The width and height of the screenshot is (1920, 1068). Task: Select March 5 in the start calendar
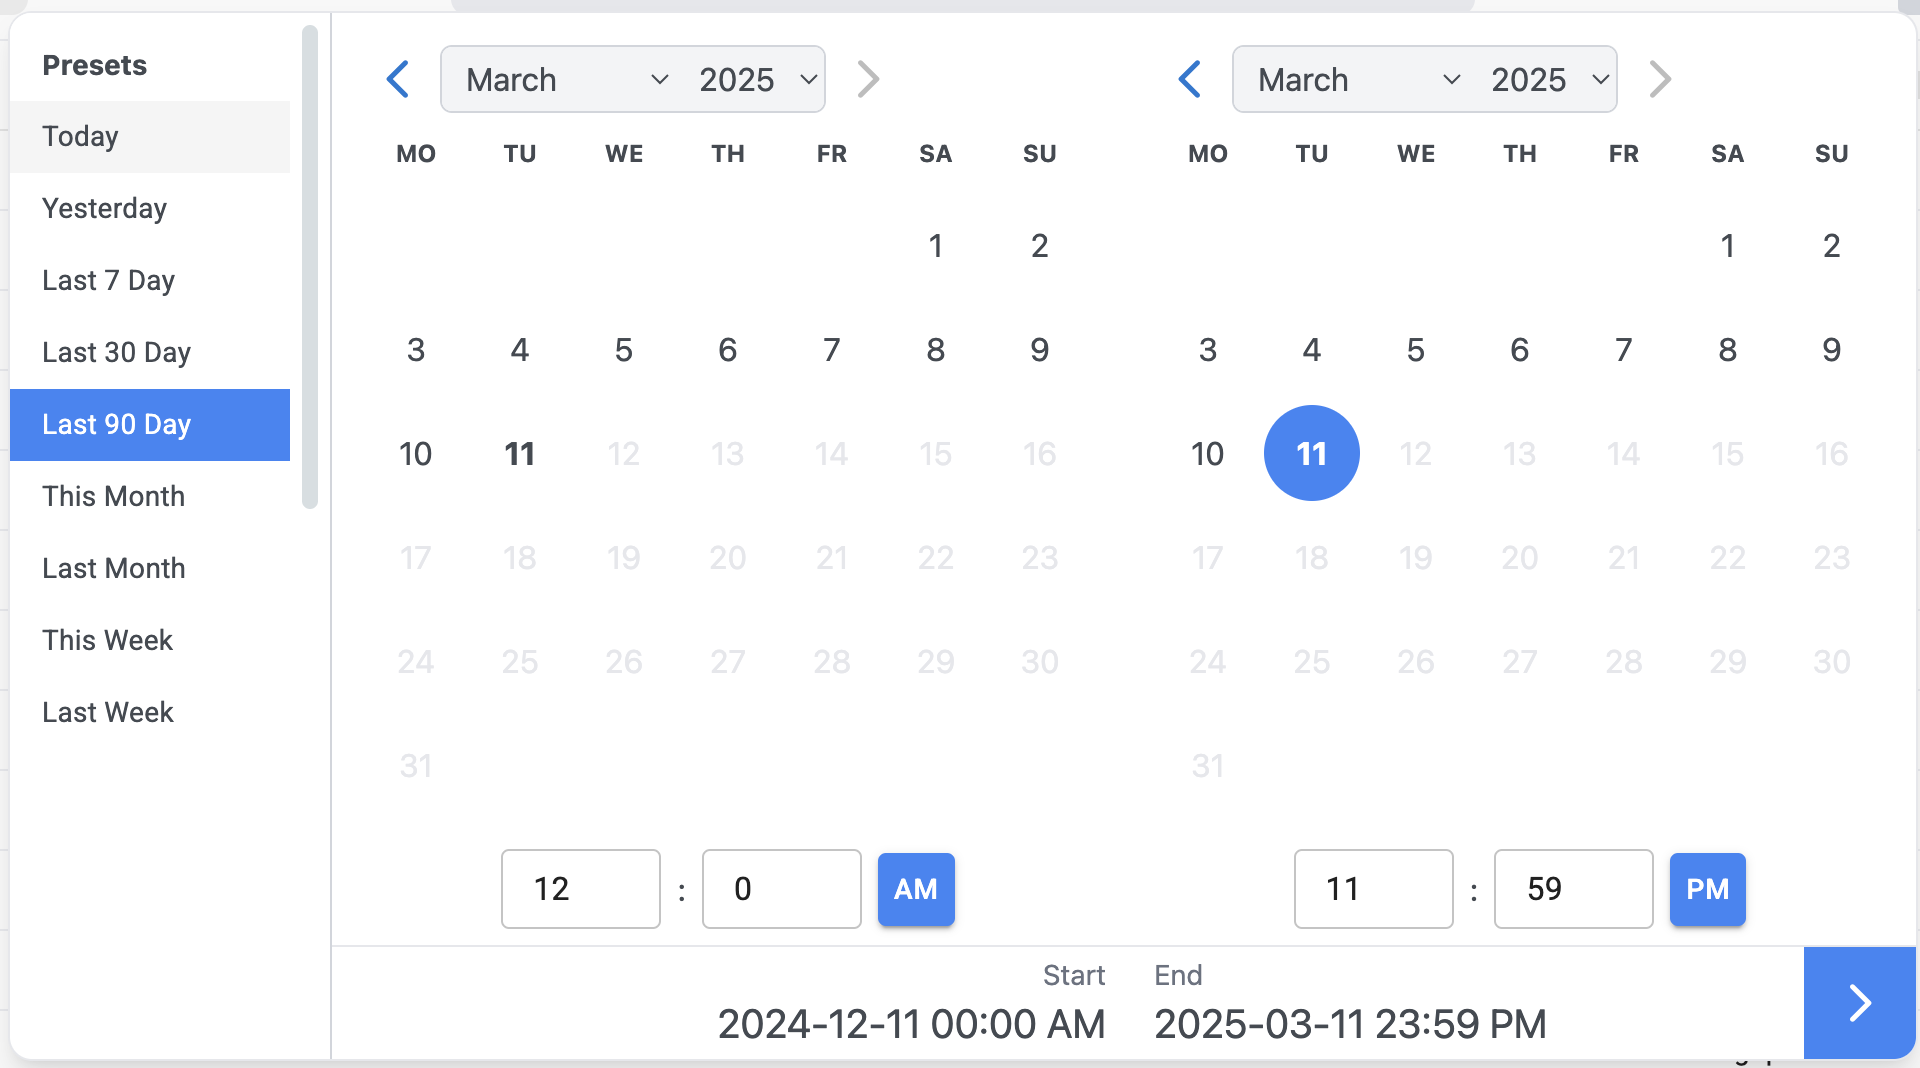point(624,350)
